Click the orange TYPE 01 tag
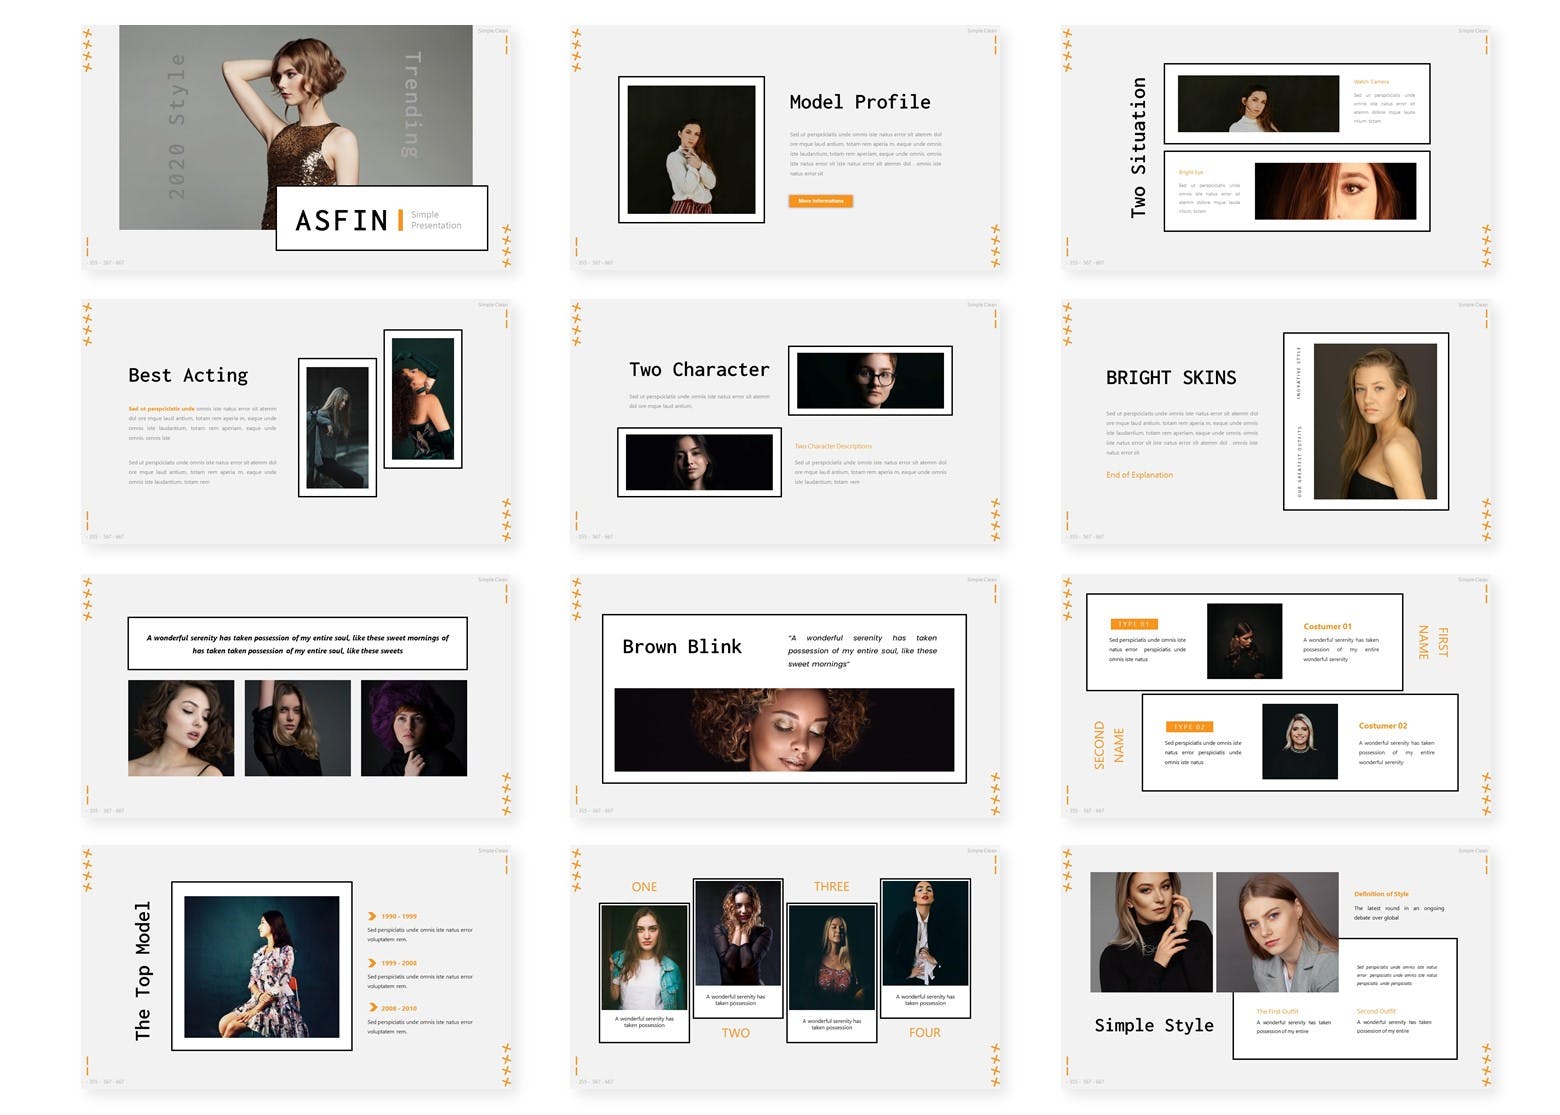Viewport: 1560px width, 1115px height. coord(1133,624)
